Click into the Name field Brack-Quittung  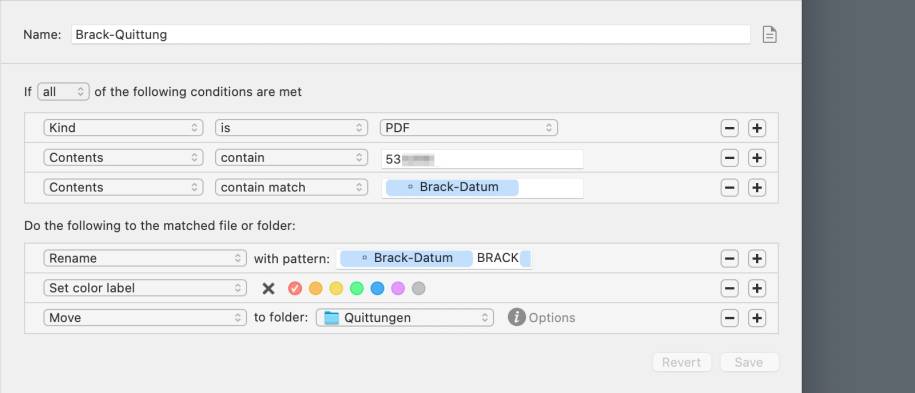click(x=411, y=34)
